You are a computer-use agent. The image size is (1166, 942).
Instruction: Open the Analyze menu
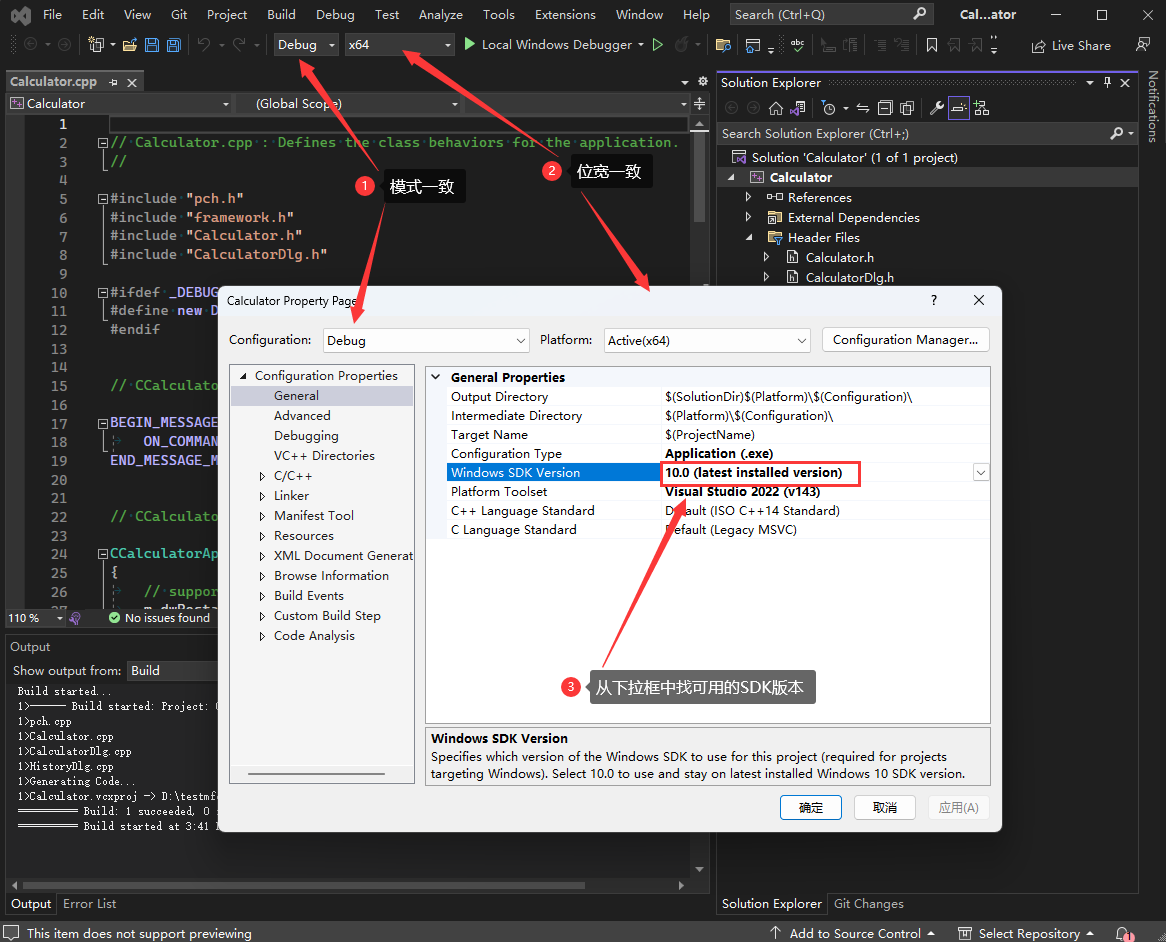(440, 14)
